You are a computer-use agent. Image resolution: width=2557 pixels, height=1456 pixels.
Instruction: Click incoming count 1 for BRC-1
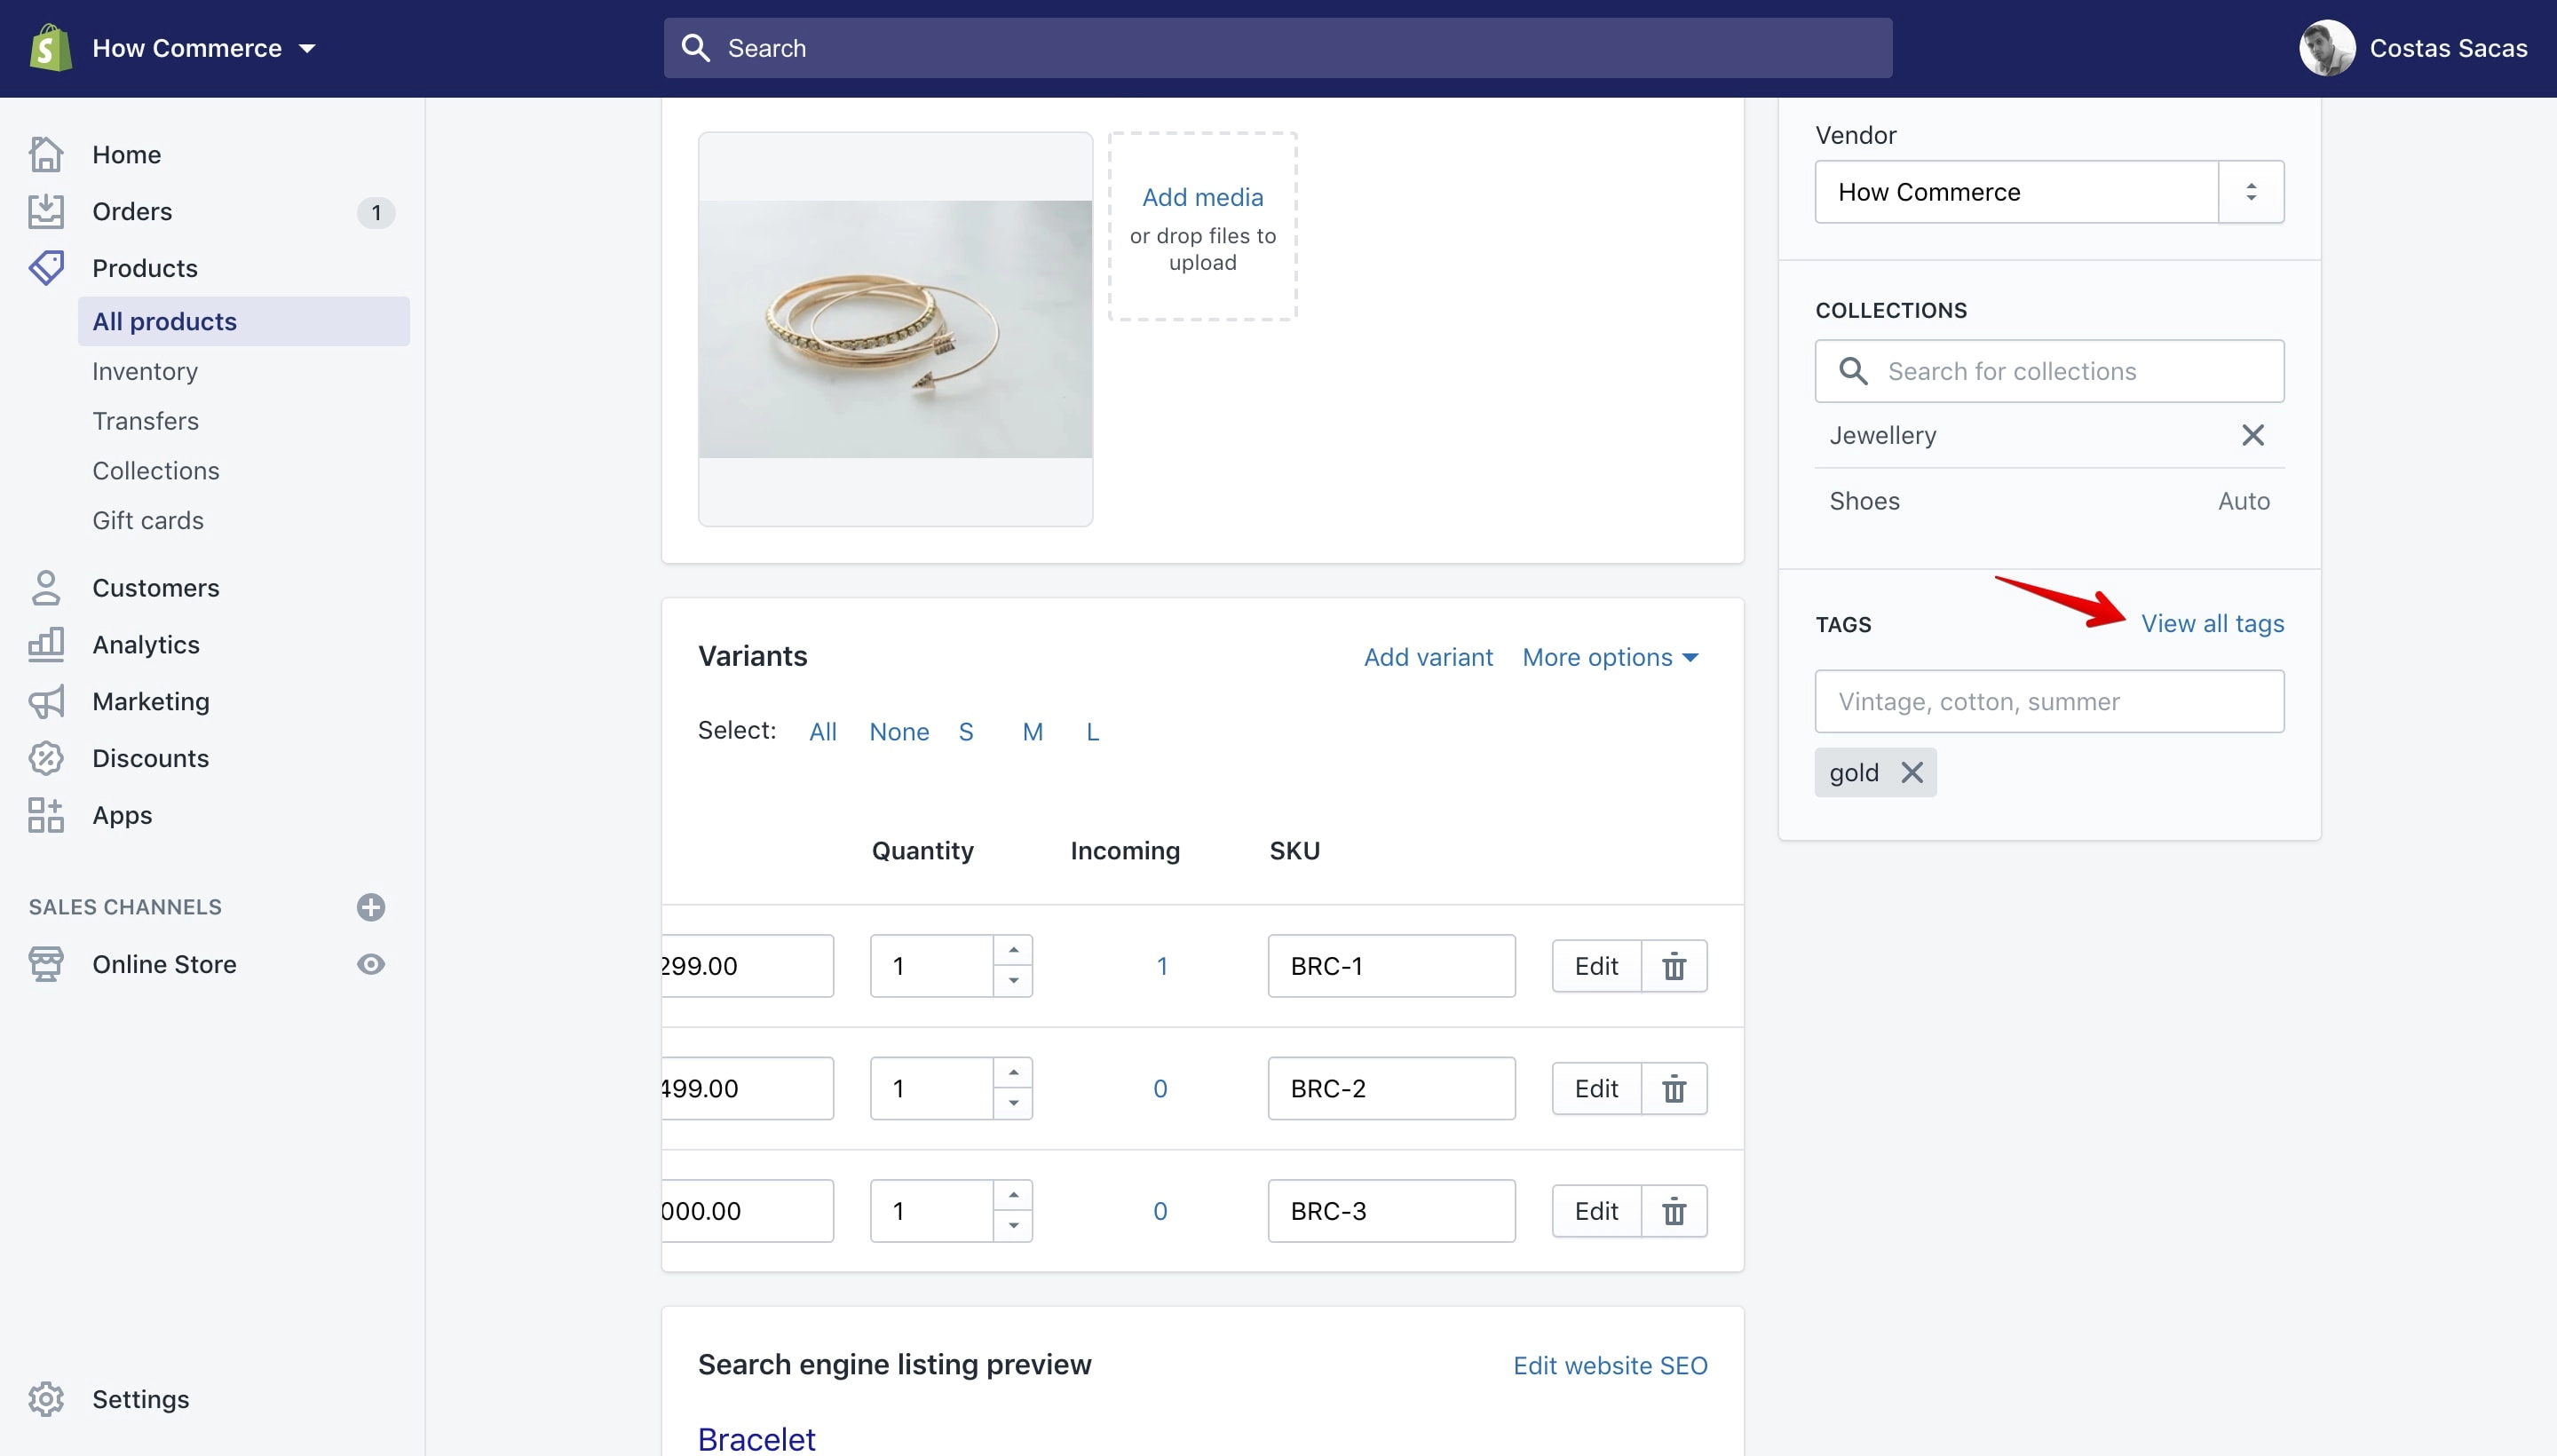[x=1161, y=966]
